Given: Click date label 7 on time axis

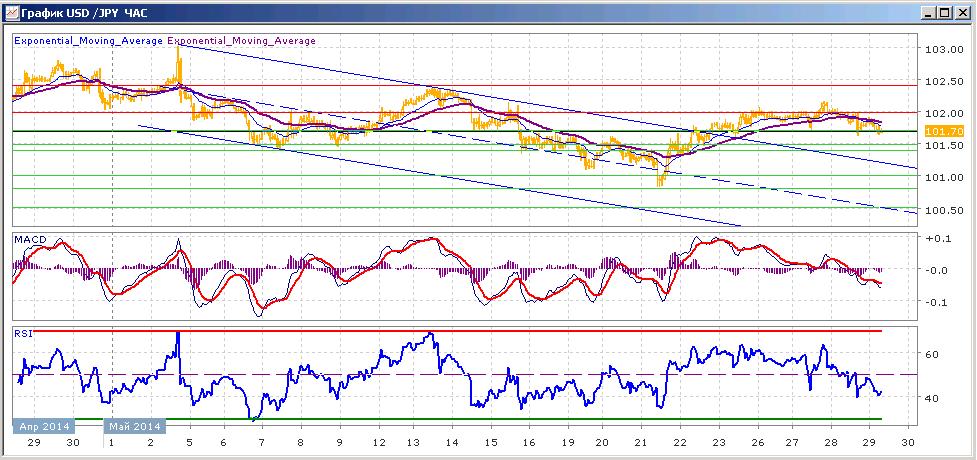Looking at the screenshot, I should pos(262,443).
